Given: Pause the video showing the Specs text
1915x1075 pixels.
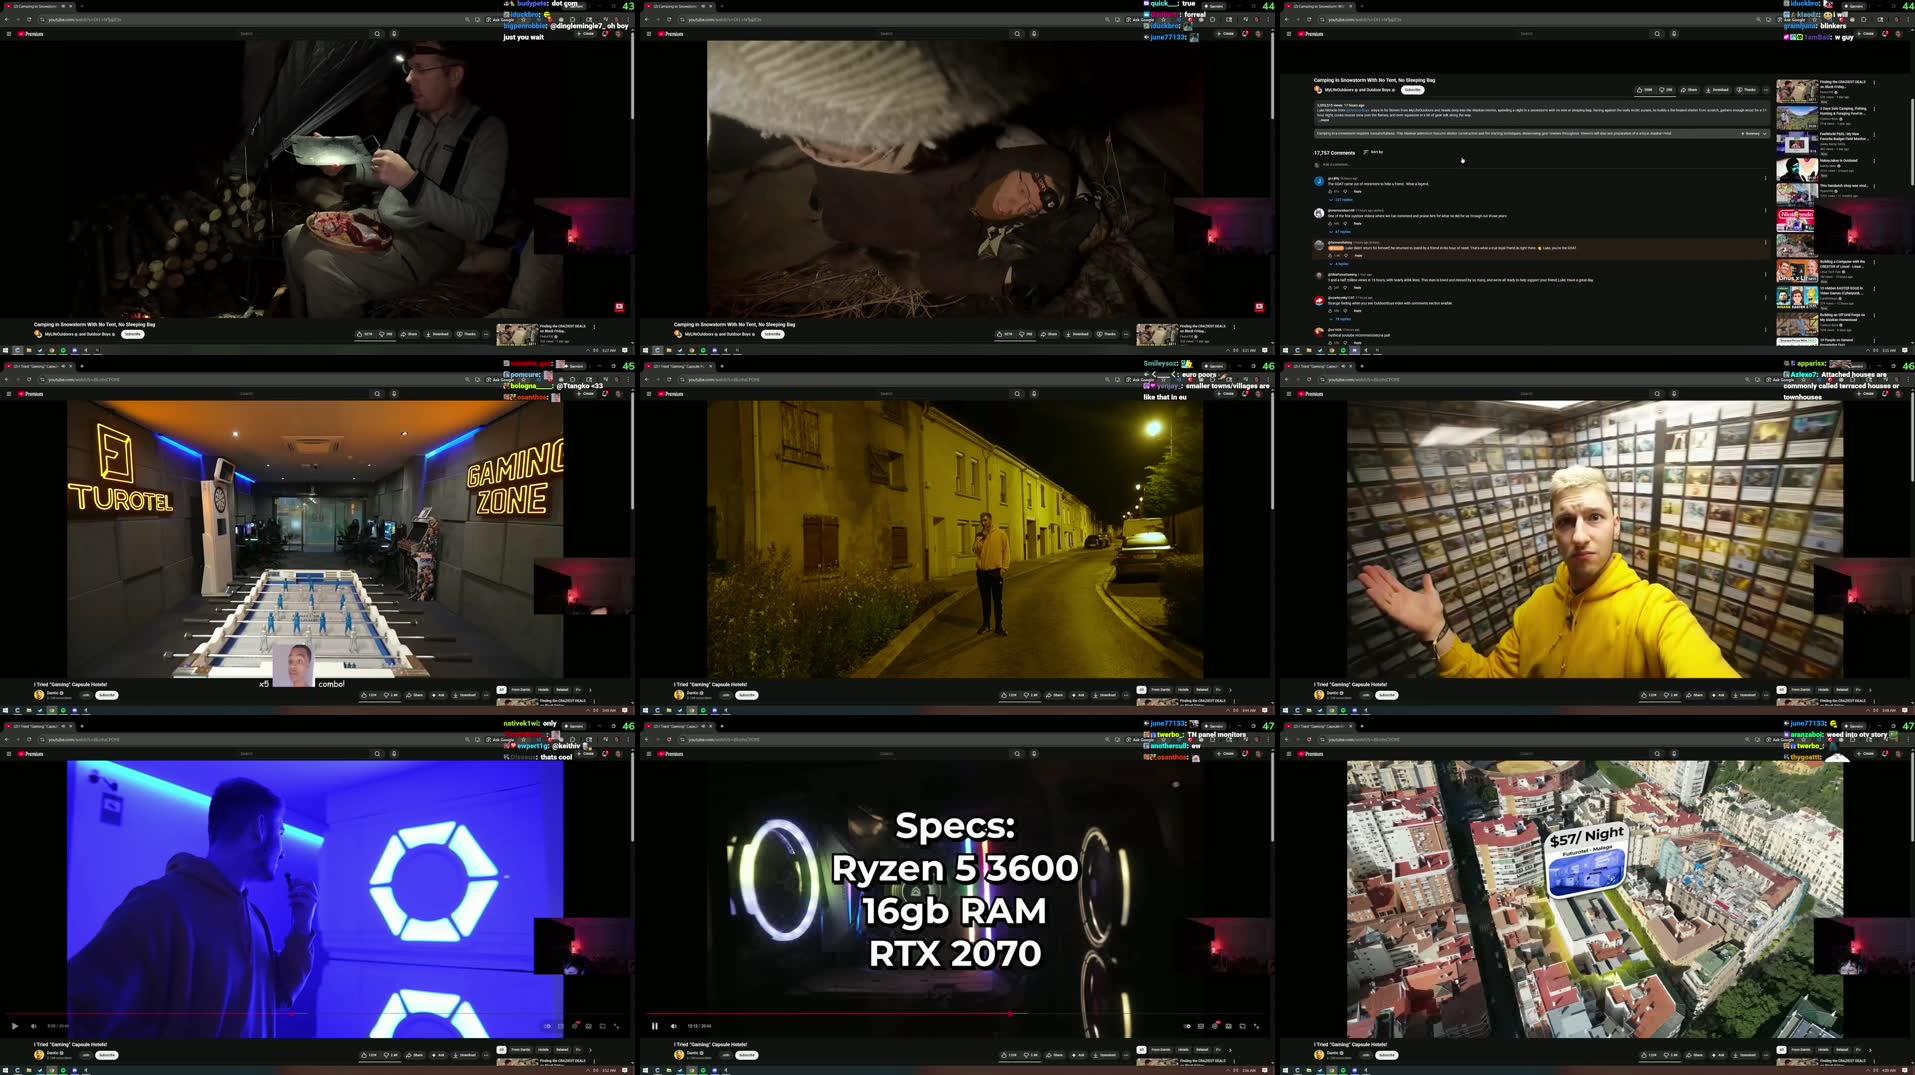Looking at the screenshot, I should 655,1026.
